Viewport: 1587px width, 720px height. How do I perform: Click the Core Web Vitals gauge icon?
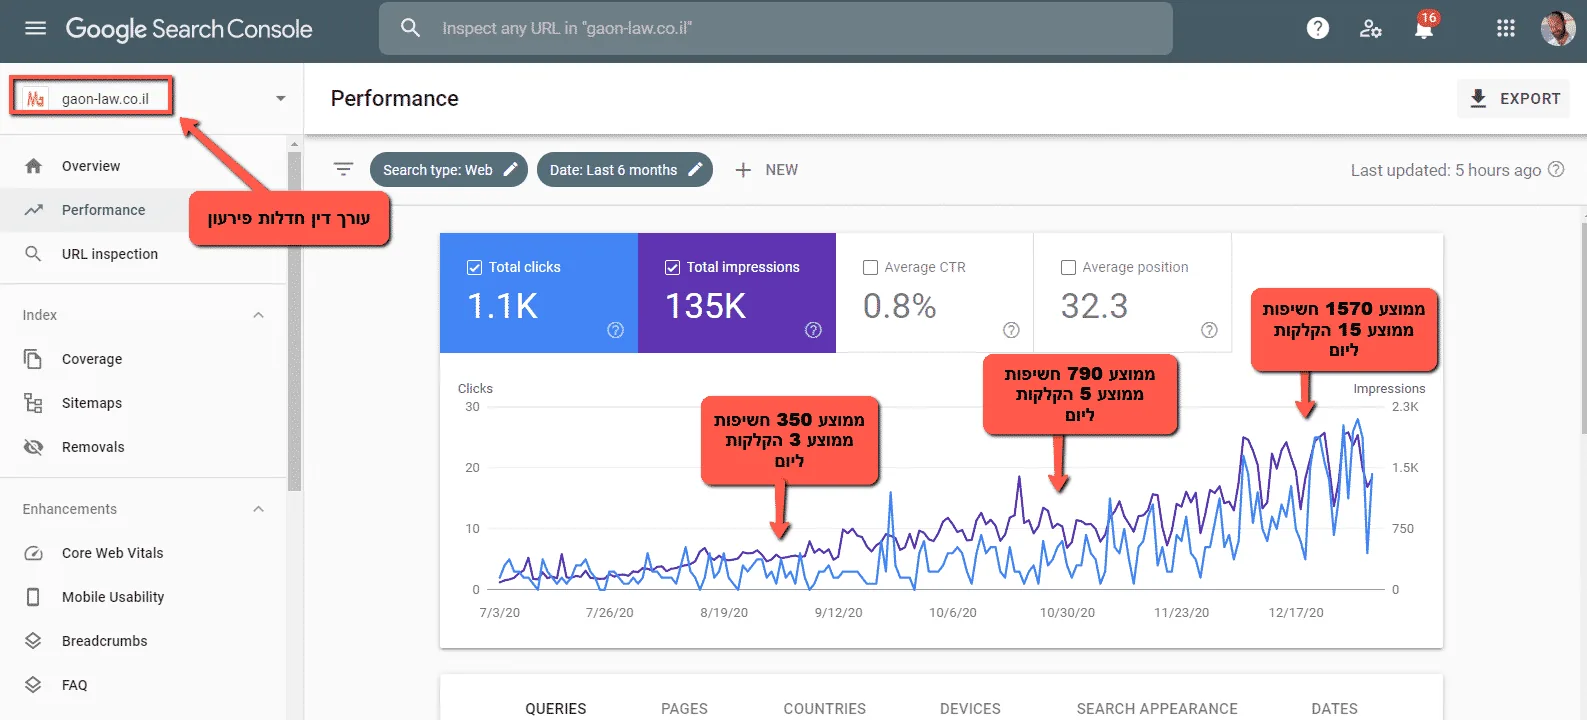(x=33, y=553)
